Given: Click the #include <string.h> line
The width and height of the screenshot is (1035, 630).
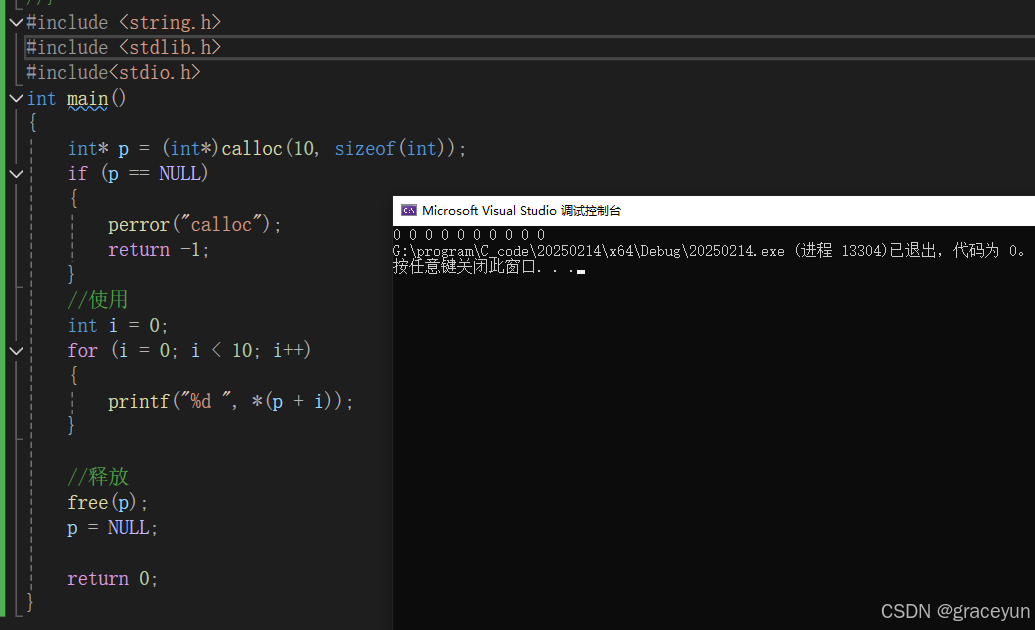Looking at the screenshot, I should (123, 22).
